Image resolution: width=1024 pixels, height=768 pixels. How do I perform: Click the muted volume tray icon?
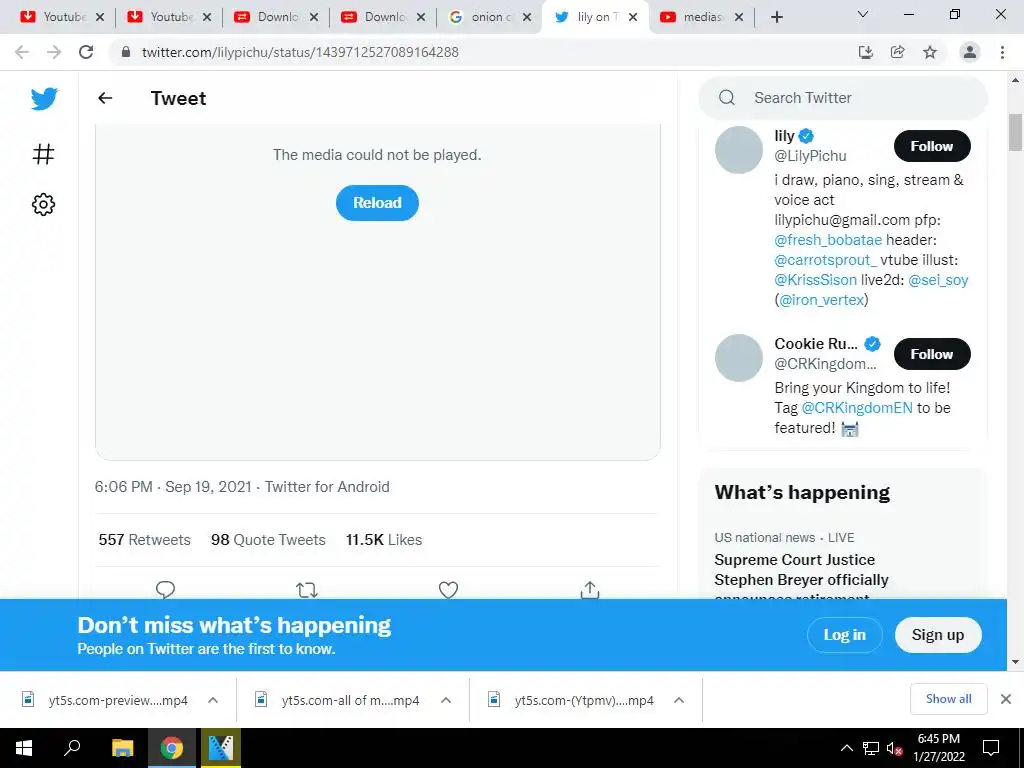pyautogui.click(x=894, y=748)
